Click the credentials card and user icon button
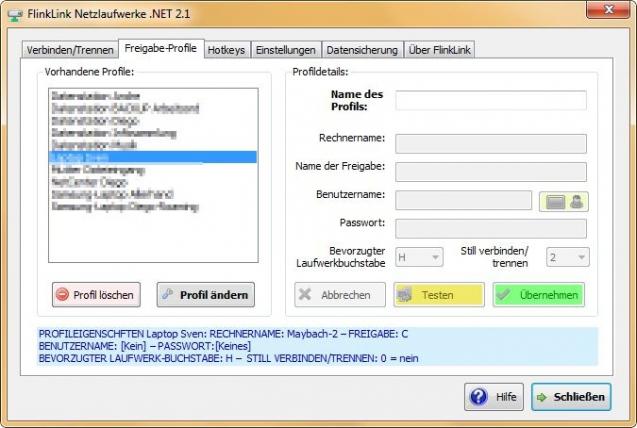Screen dimensions: 637x428 563,201
